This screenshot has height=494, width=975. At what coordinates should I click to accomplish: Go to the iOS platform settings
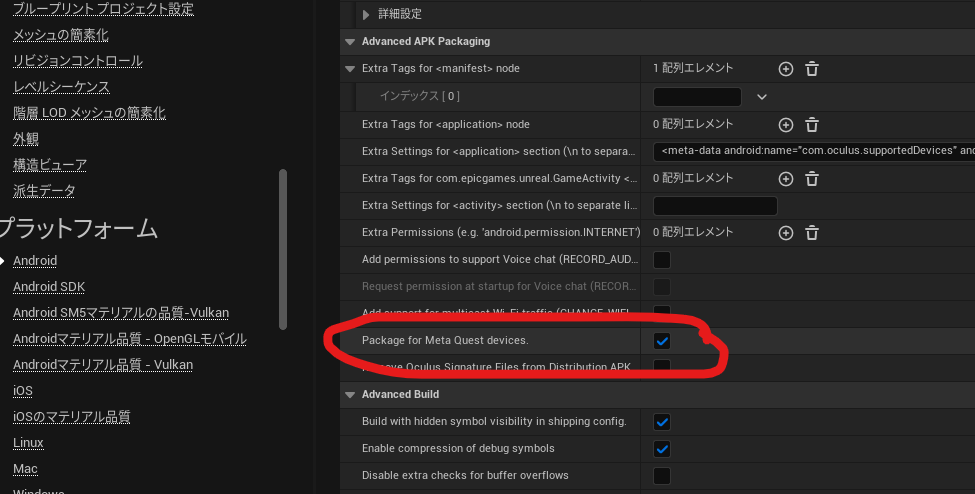(22, 391)
